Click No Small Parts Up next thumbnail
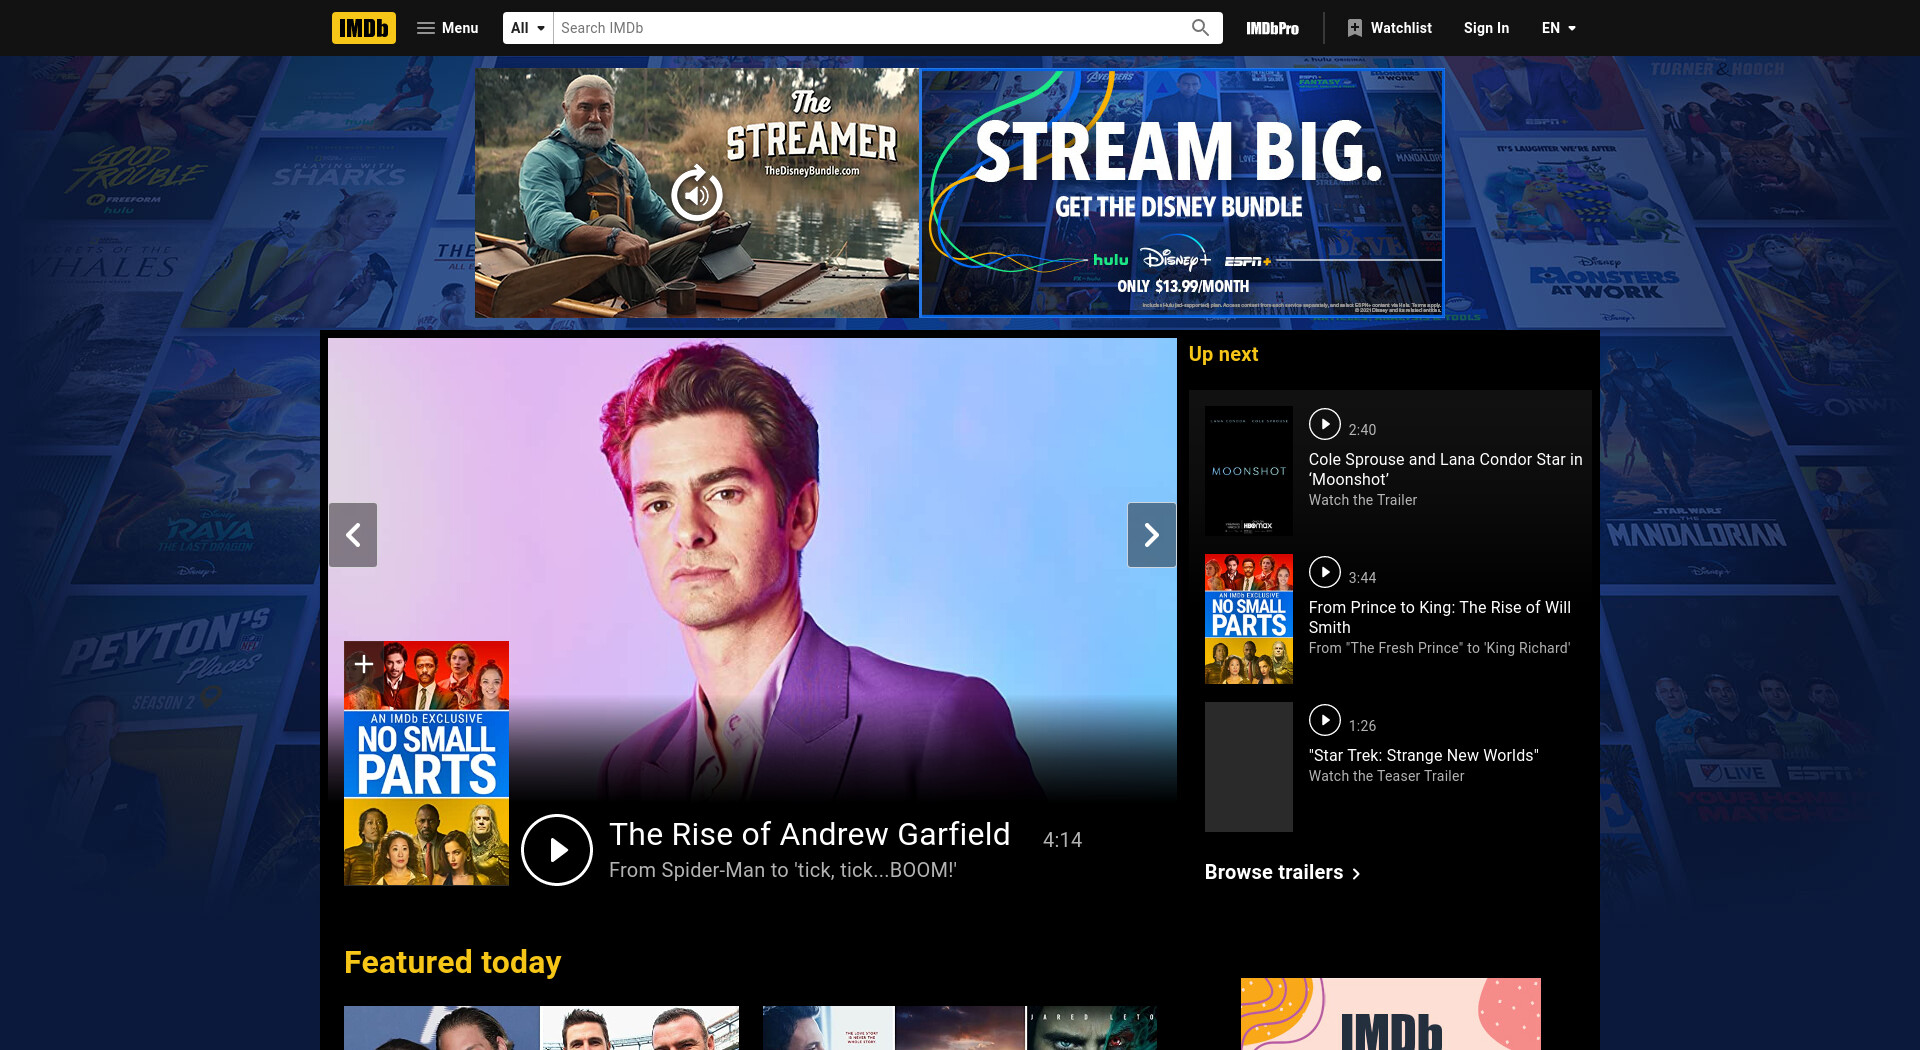Image resolution: width=1920 pixels, height=1050 pixels. point(1249,619)
